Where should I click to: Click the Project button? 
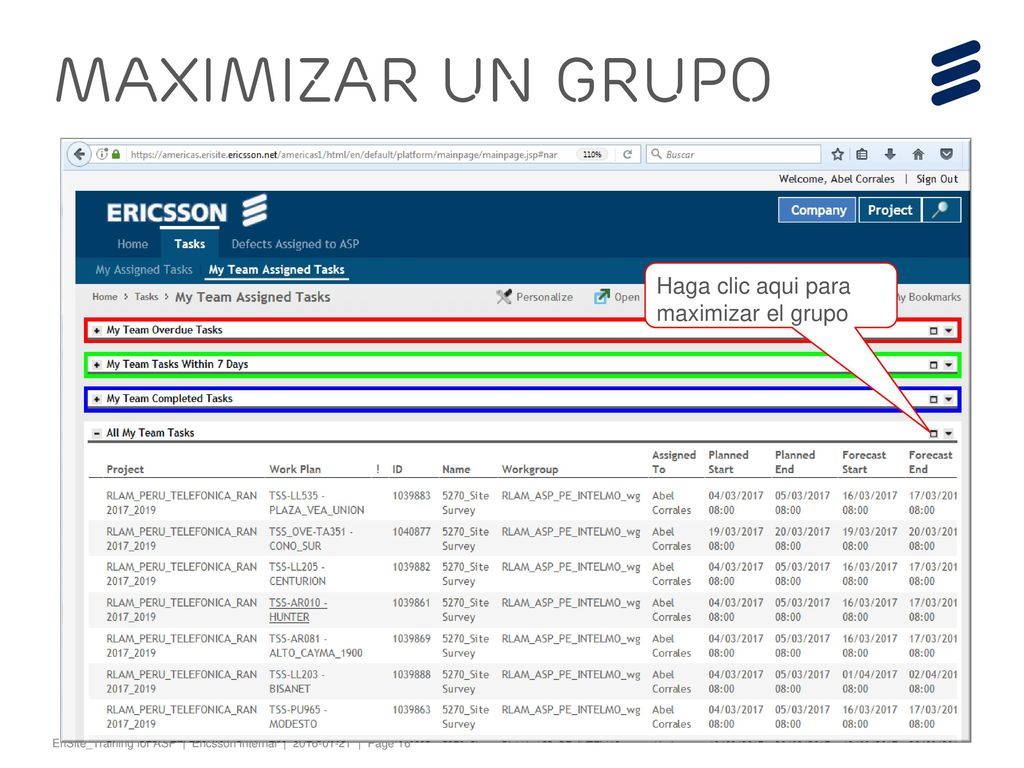889,210
